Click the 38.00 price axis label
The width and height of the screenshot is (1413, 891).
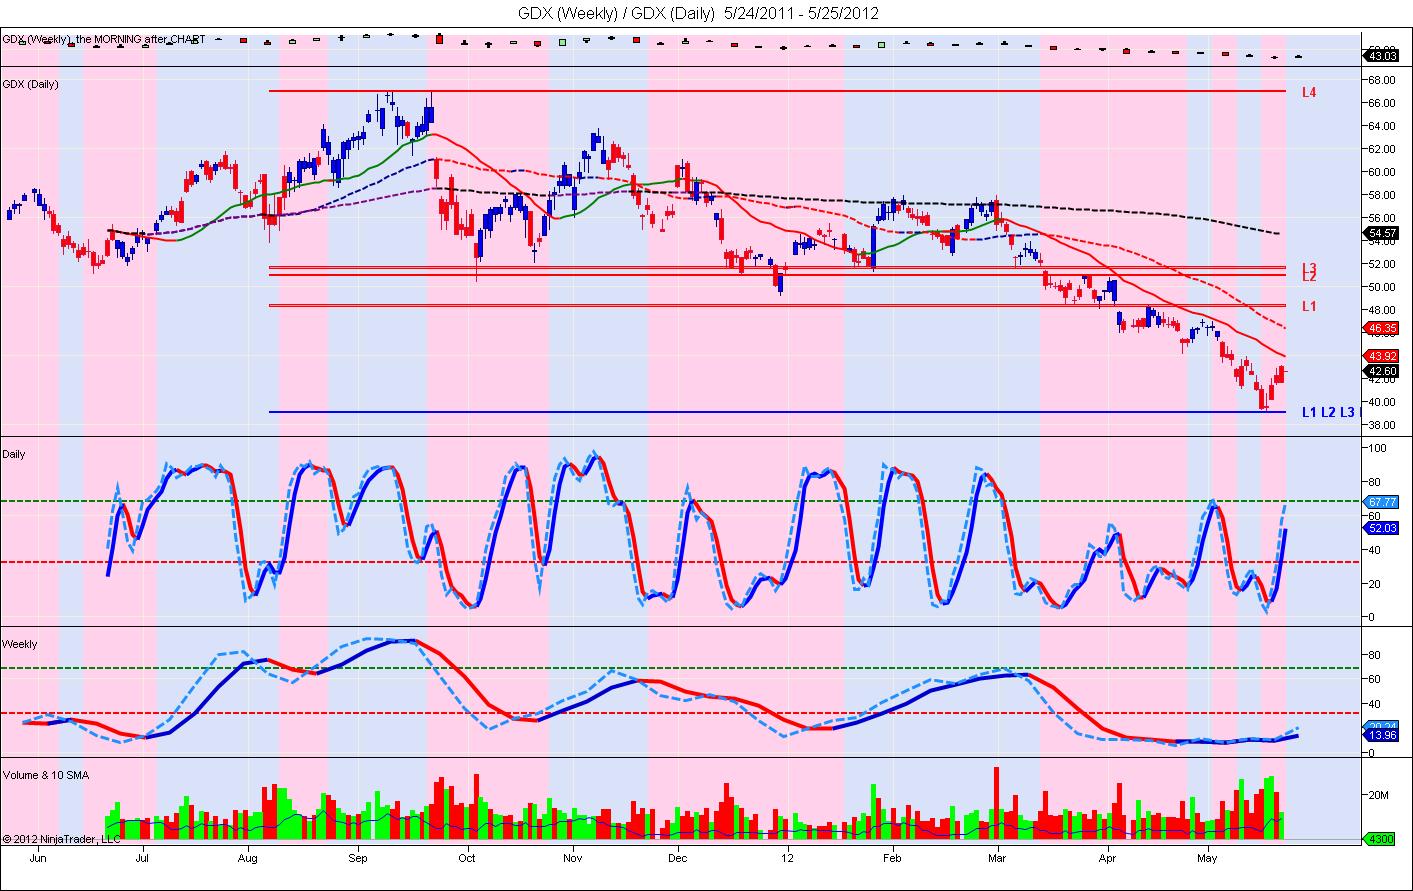(x=1382, y=425)
